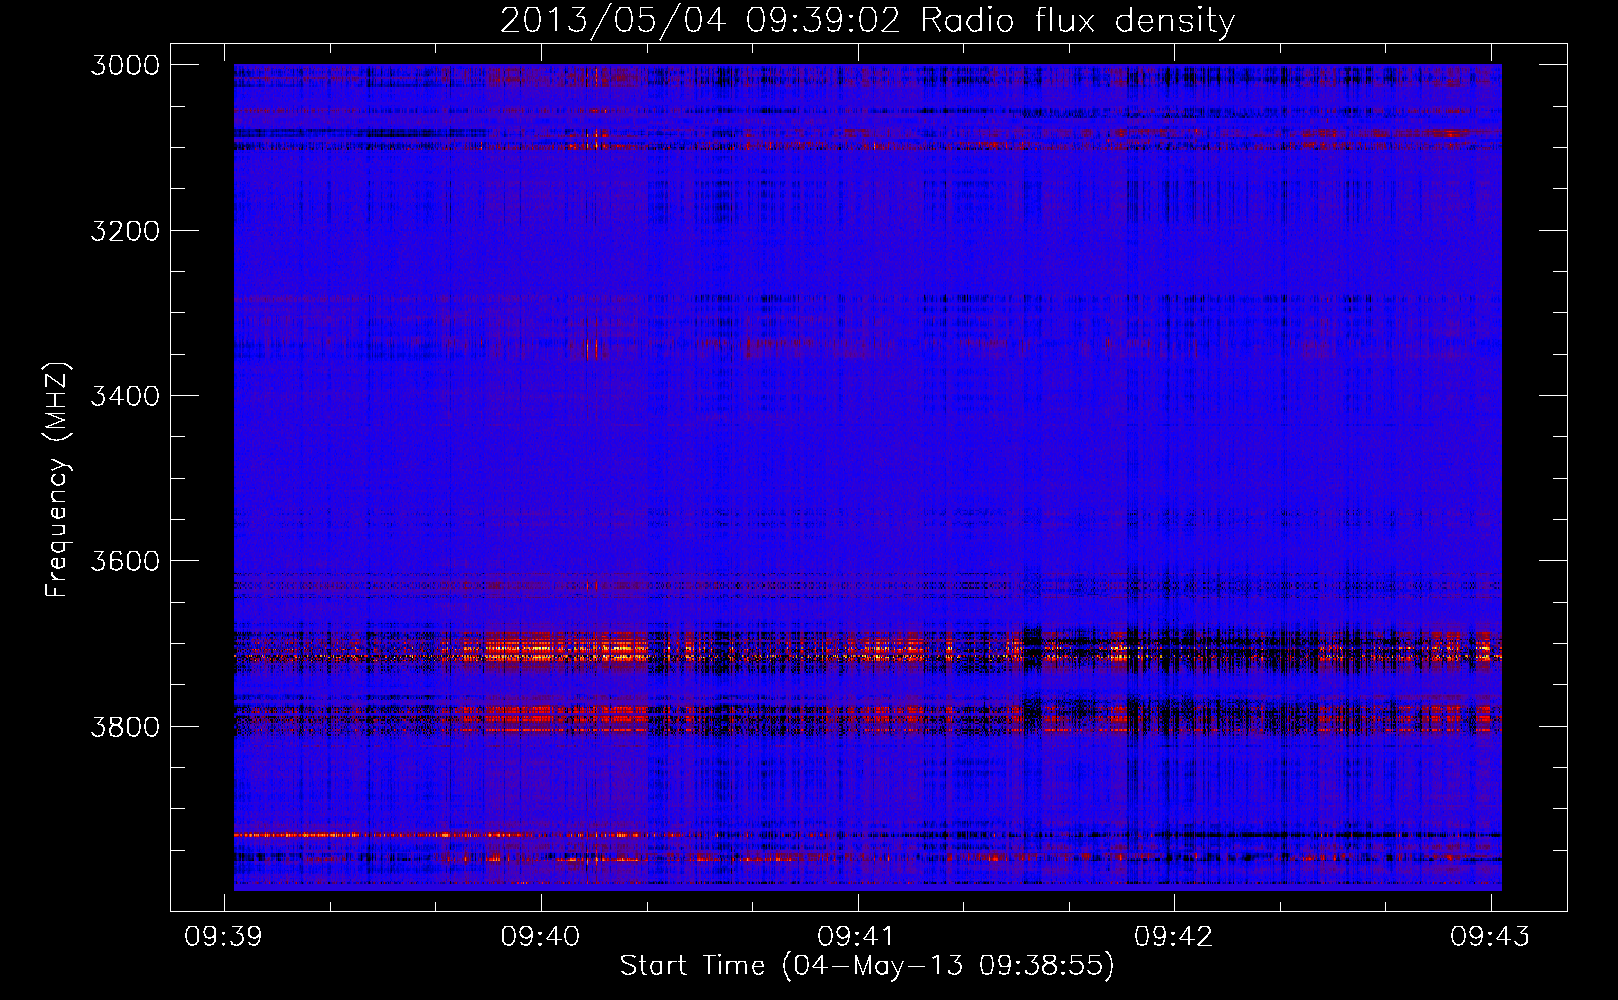Click the 09:39 time tick label

click(224, 936)
